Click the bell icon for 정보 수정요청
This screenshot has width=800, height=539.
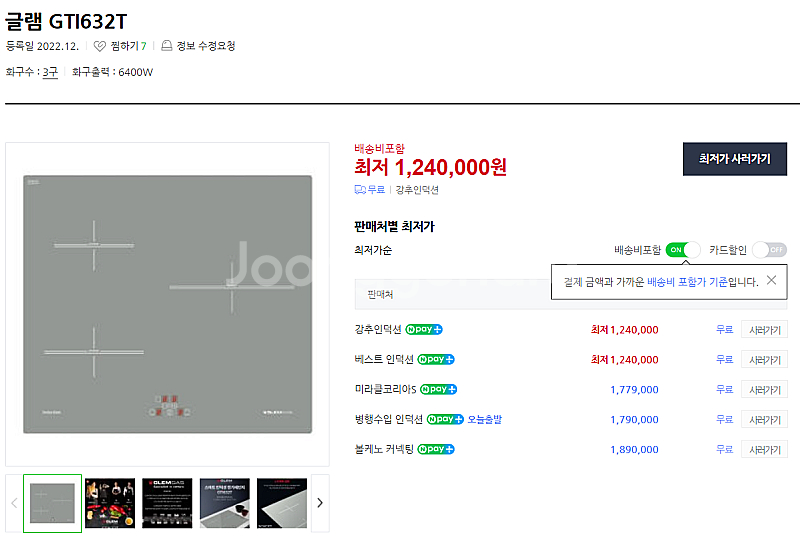[167, 46]
